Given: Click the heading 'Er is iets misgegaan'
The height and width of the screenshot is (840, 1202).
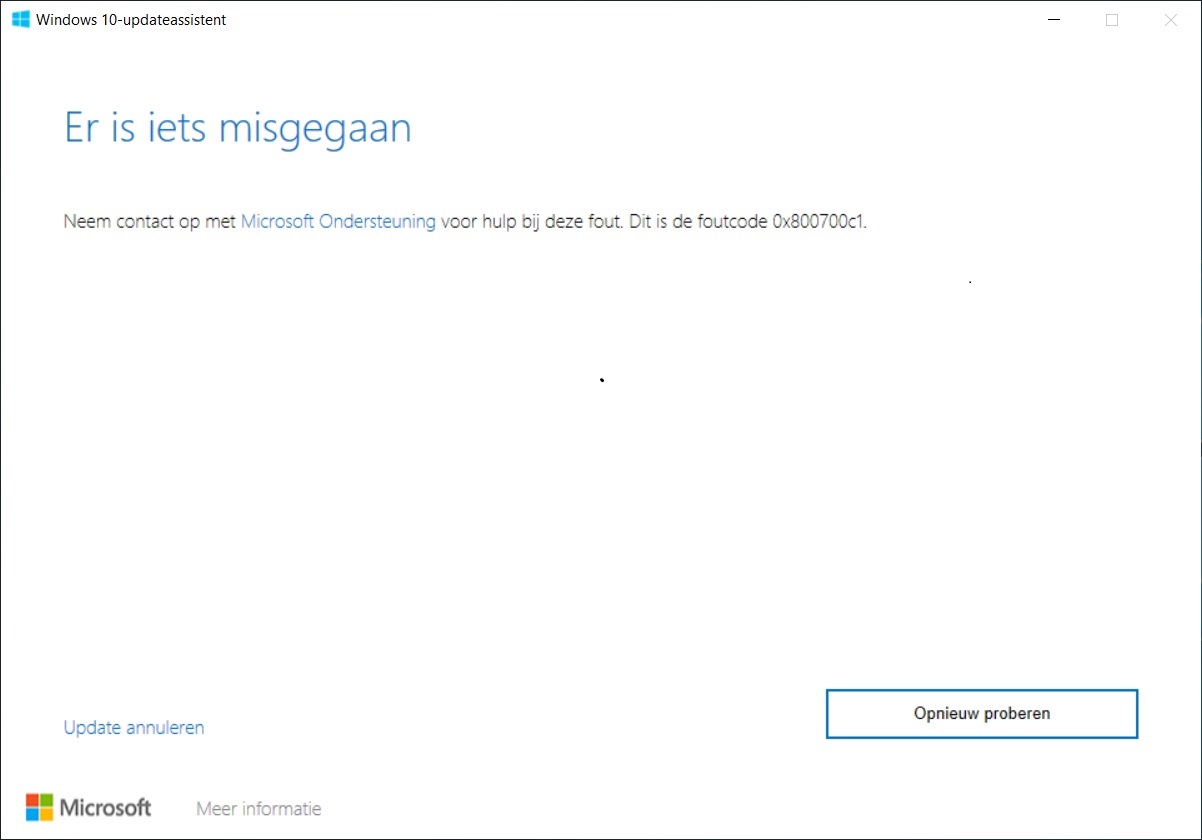Looking at the screenshot, I should (238, 129).
